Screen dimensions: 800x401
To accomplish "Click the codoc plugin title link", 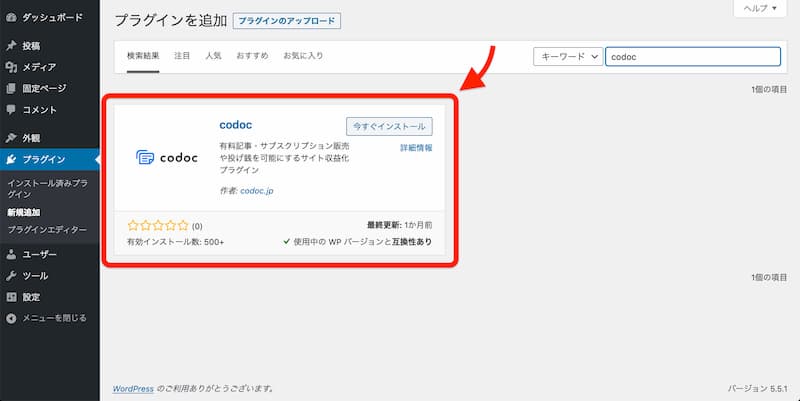I will coord(236,125).
